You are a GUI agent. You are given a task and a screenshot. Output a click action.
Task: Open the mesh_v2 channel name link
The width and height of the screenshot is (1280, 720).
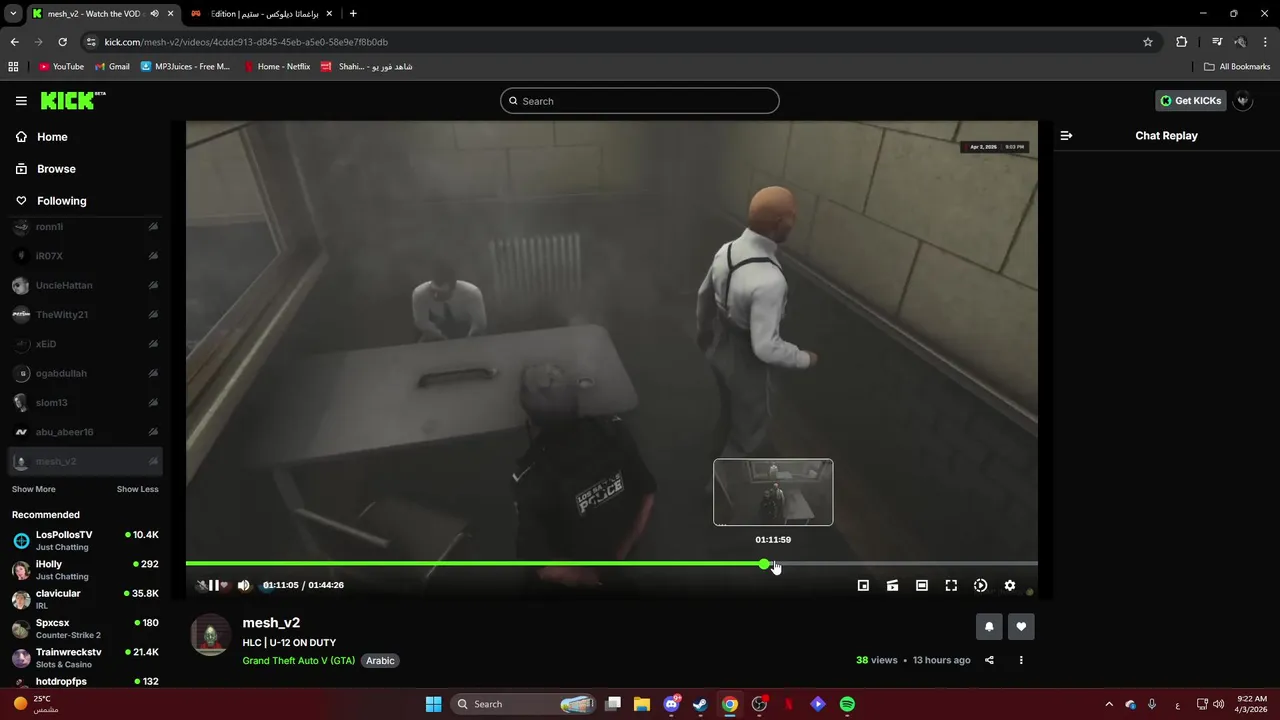271,623
